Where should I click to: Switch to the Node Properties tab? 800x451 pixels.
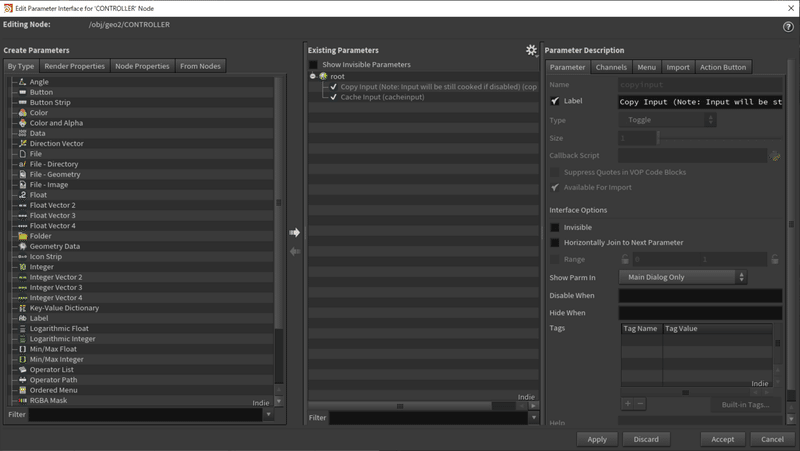click(142, 66)
